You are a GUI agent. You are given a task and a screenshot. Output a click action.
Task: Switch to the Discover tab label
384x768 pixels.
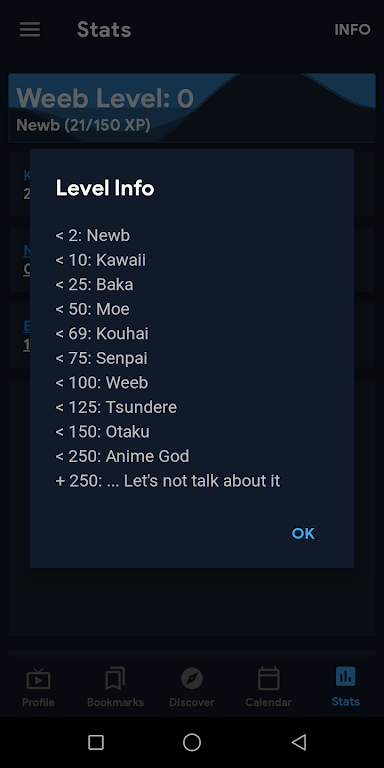192,702
